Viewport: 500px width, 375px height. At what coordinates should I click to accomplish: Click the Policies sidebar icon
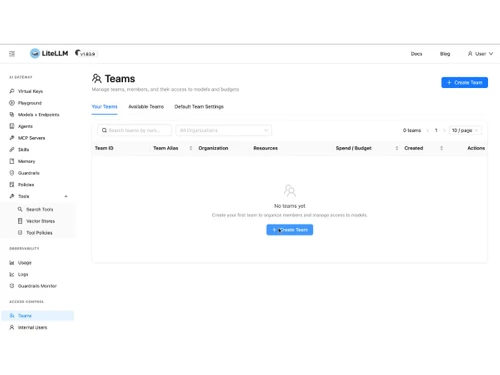pos(12,184)
